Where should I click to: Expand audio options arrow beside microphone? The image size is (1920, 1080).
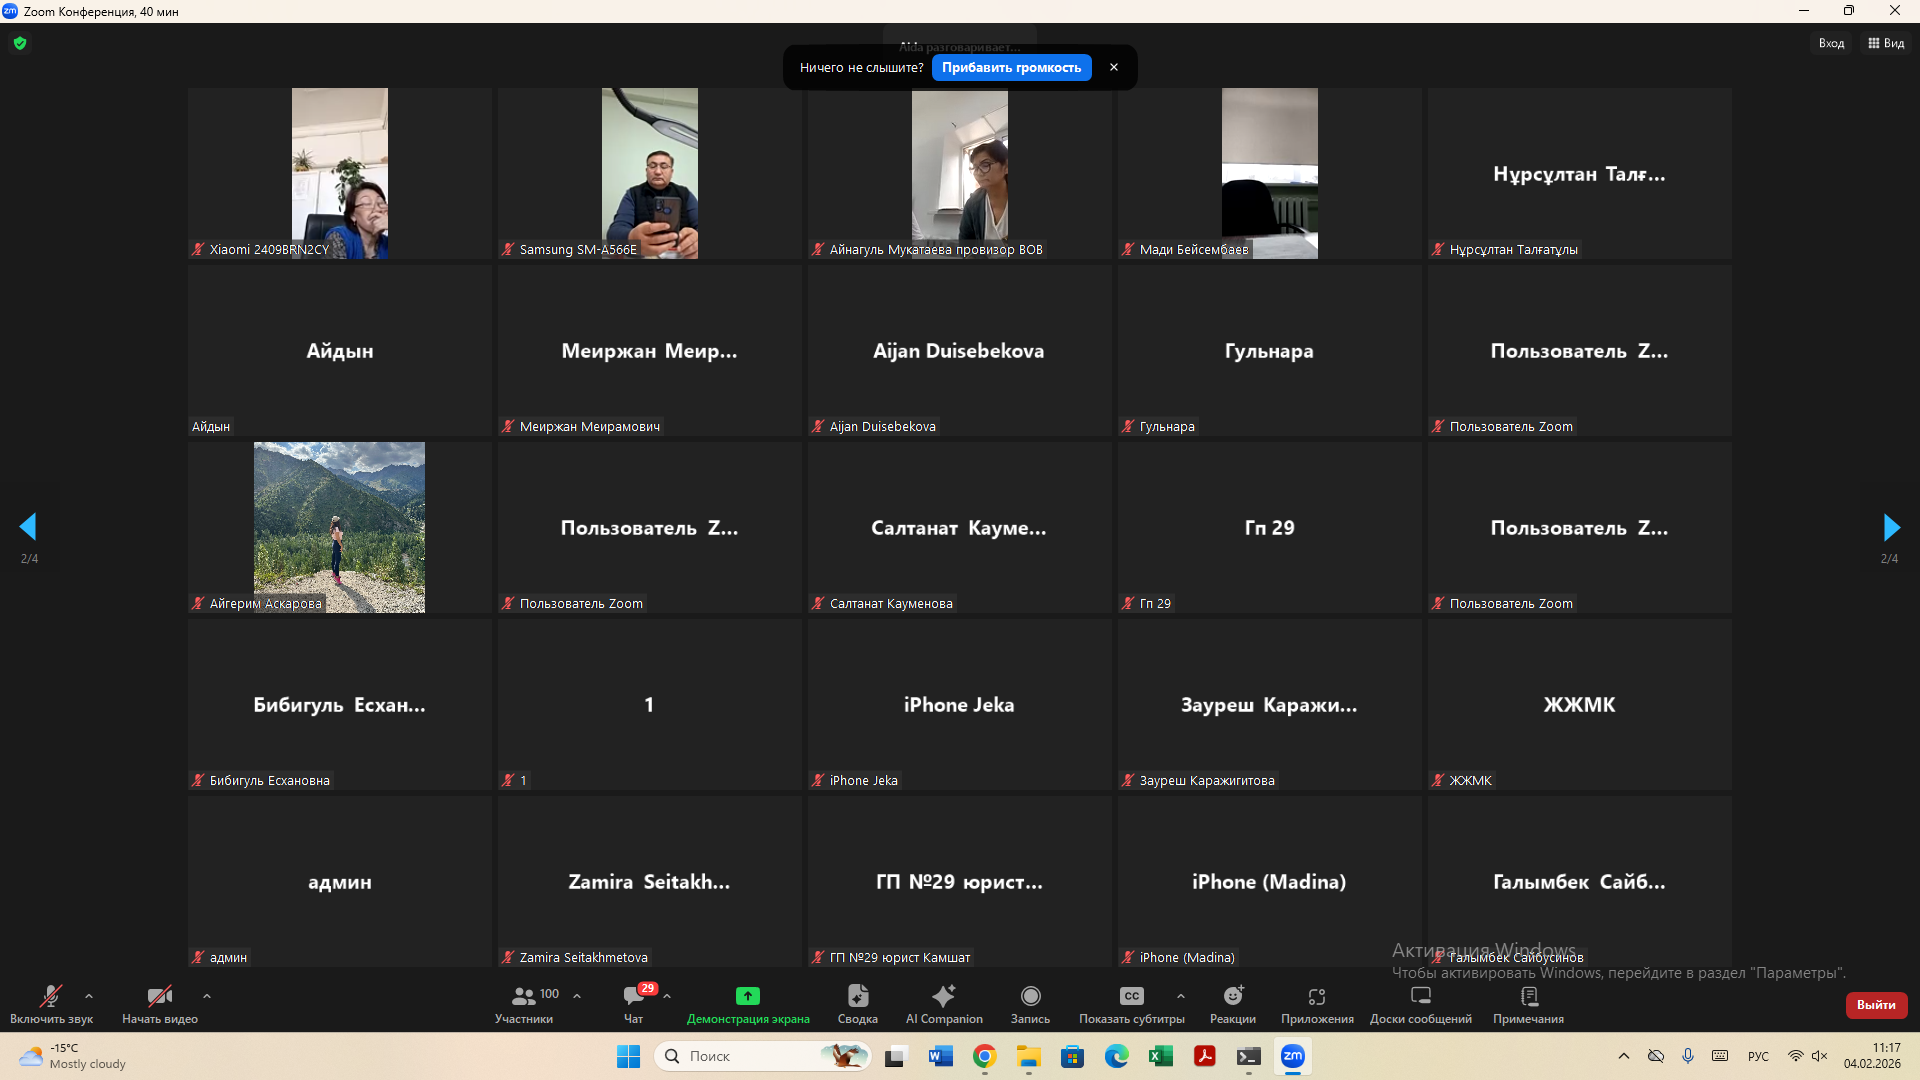point(89,996)
